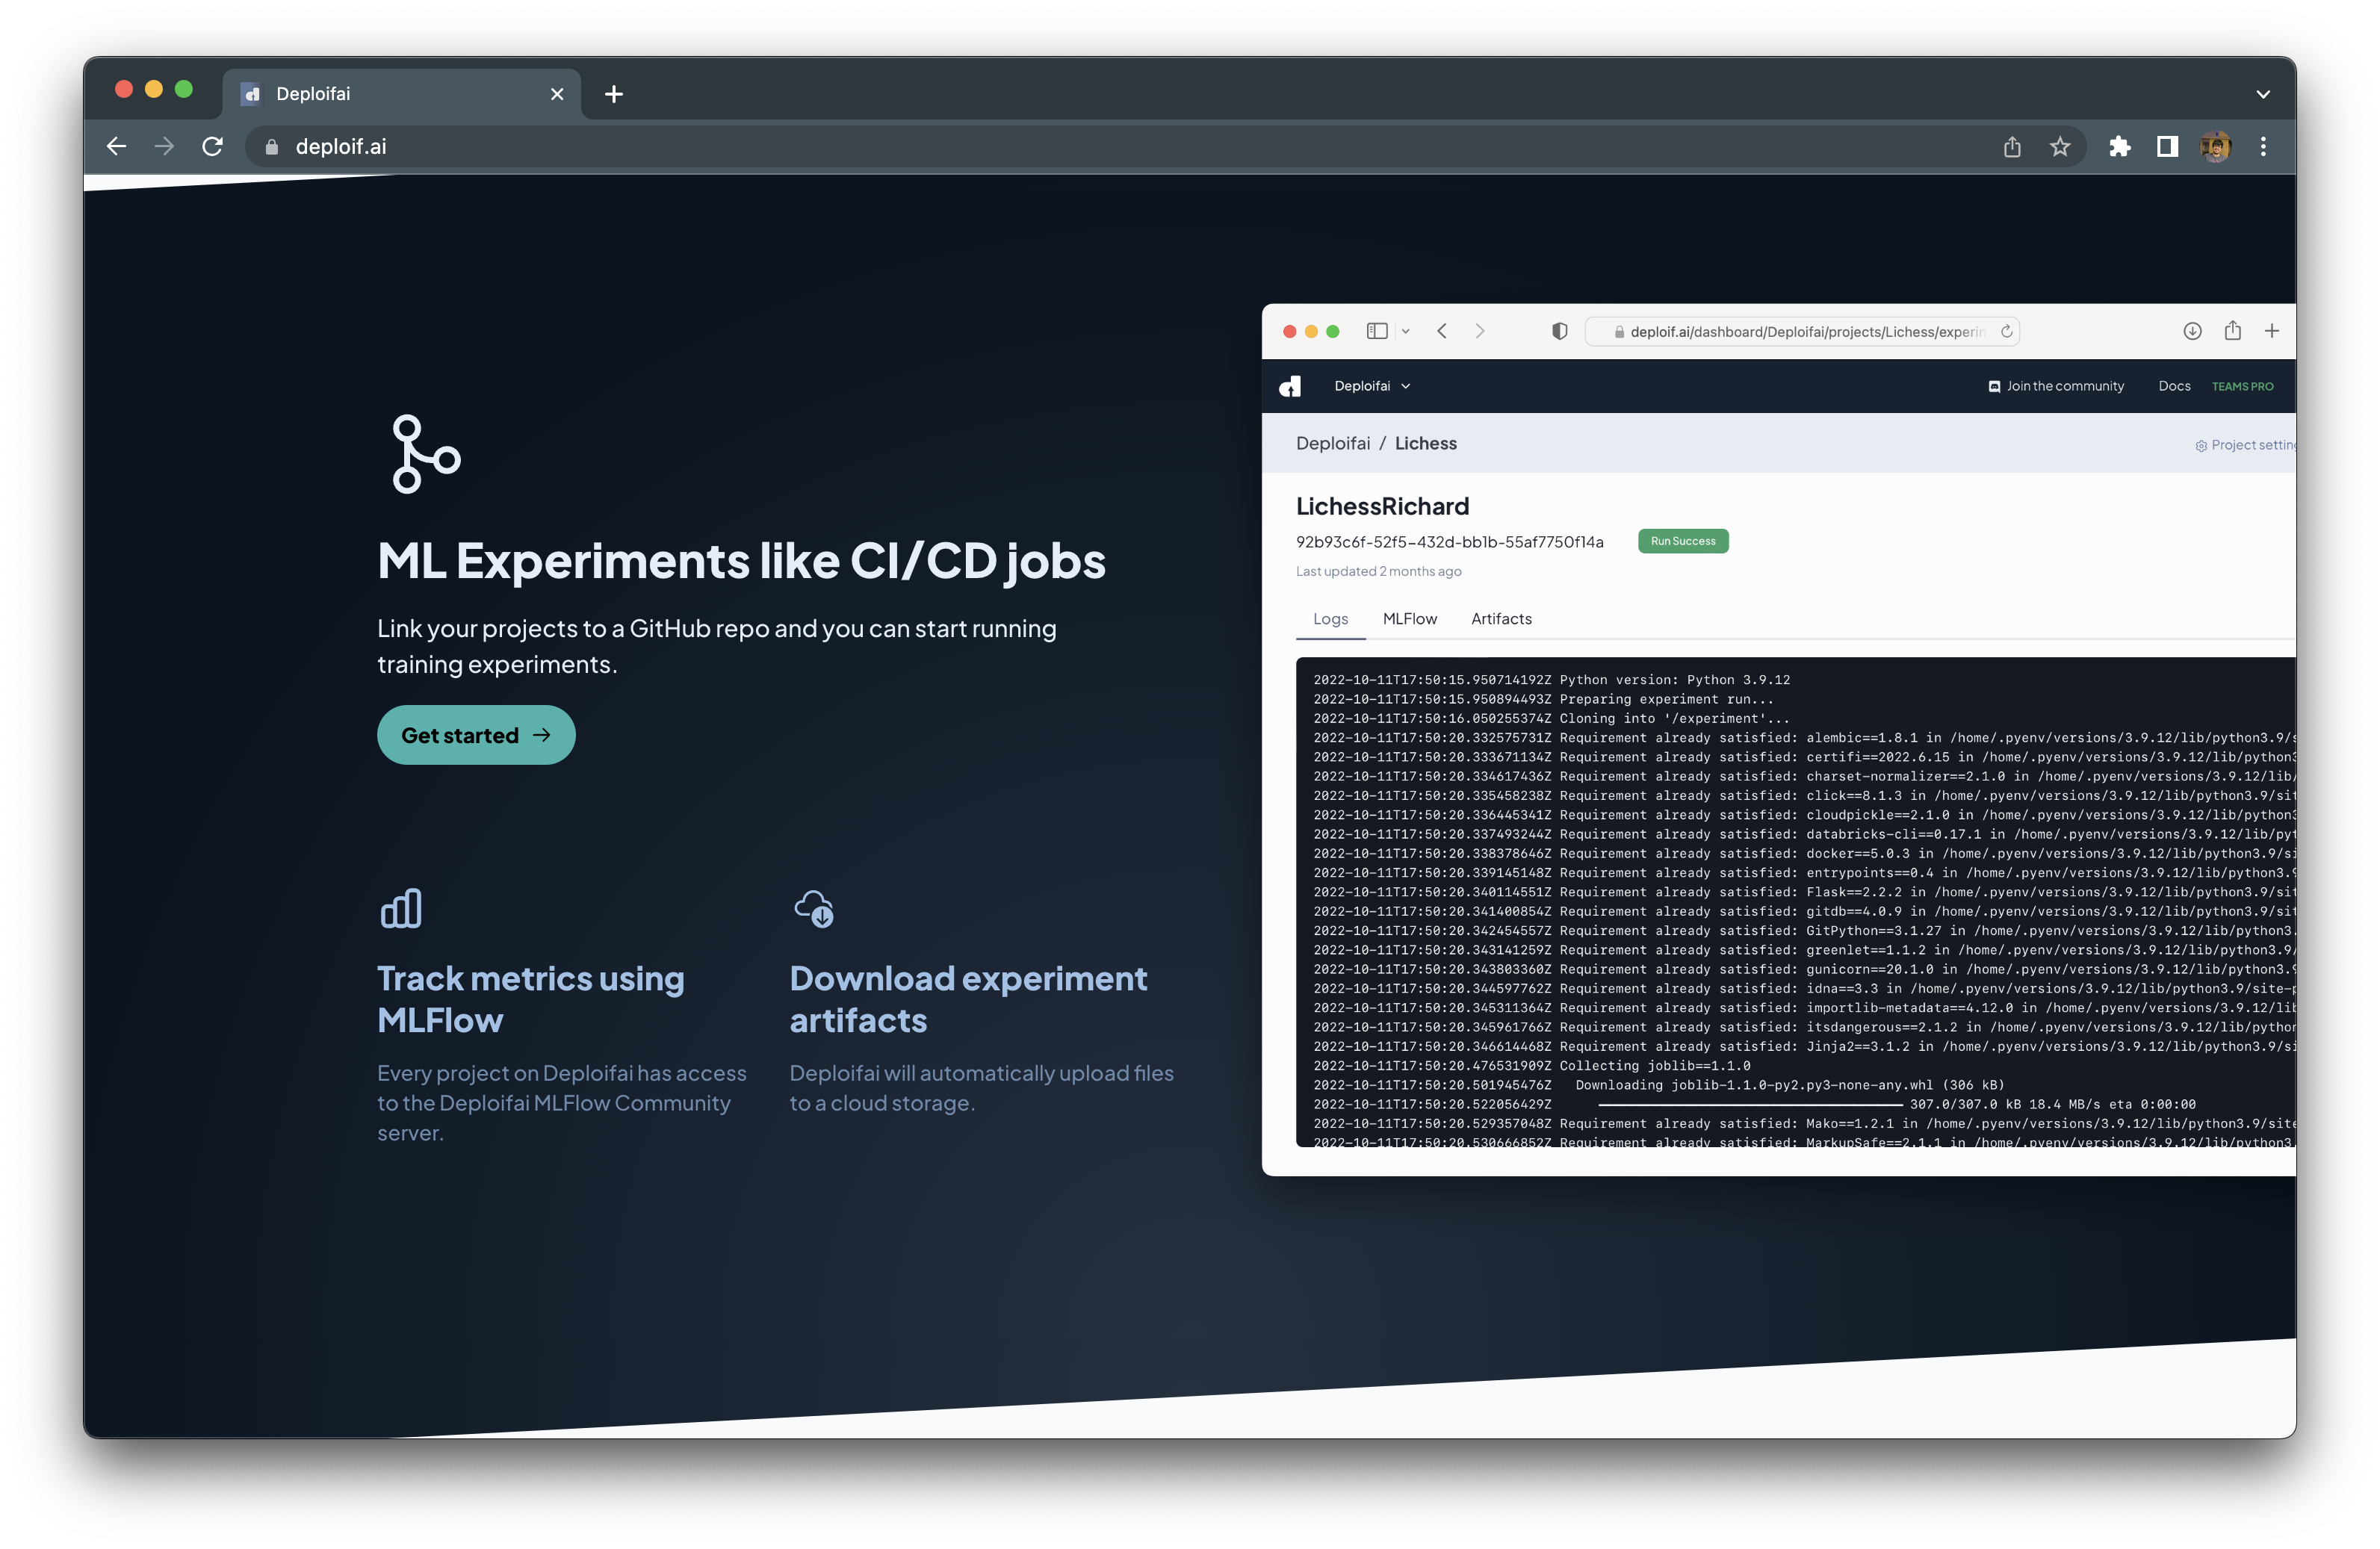Reload the deploif.ai page
This screenshot has height=1549, width=2380.
(212, 147)
